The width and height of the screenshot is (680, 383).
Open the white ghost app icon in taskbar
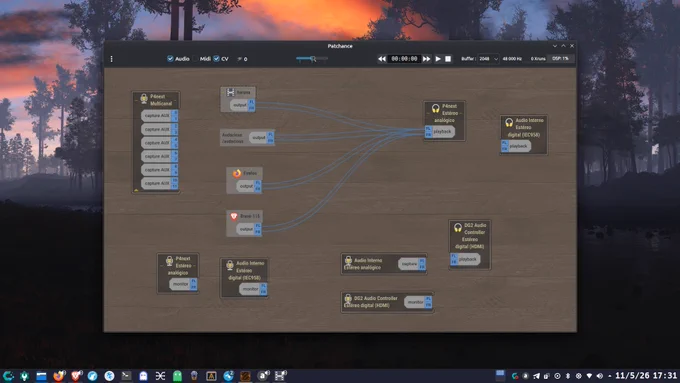143,376
